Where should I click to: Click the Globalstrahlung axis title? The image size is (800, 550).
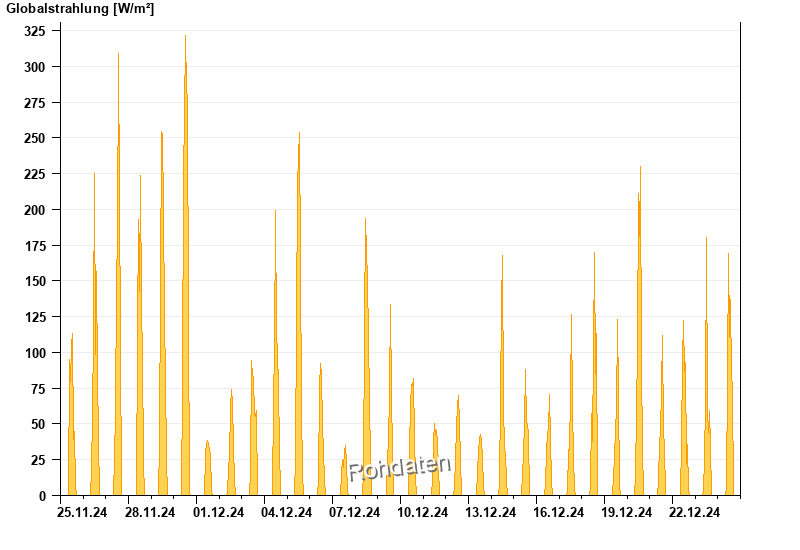[80, 9]
